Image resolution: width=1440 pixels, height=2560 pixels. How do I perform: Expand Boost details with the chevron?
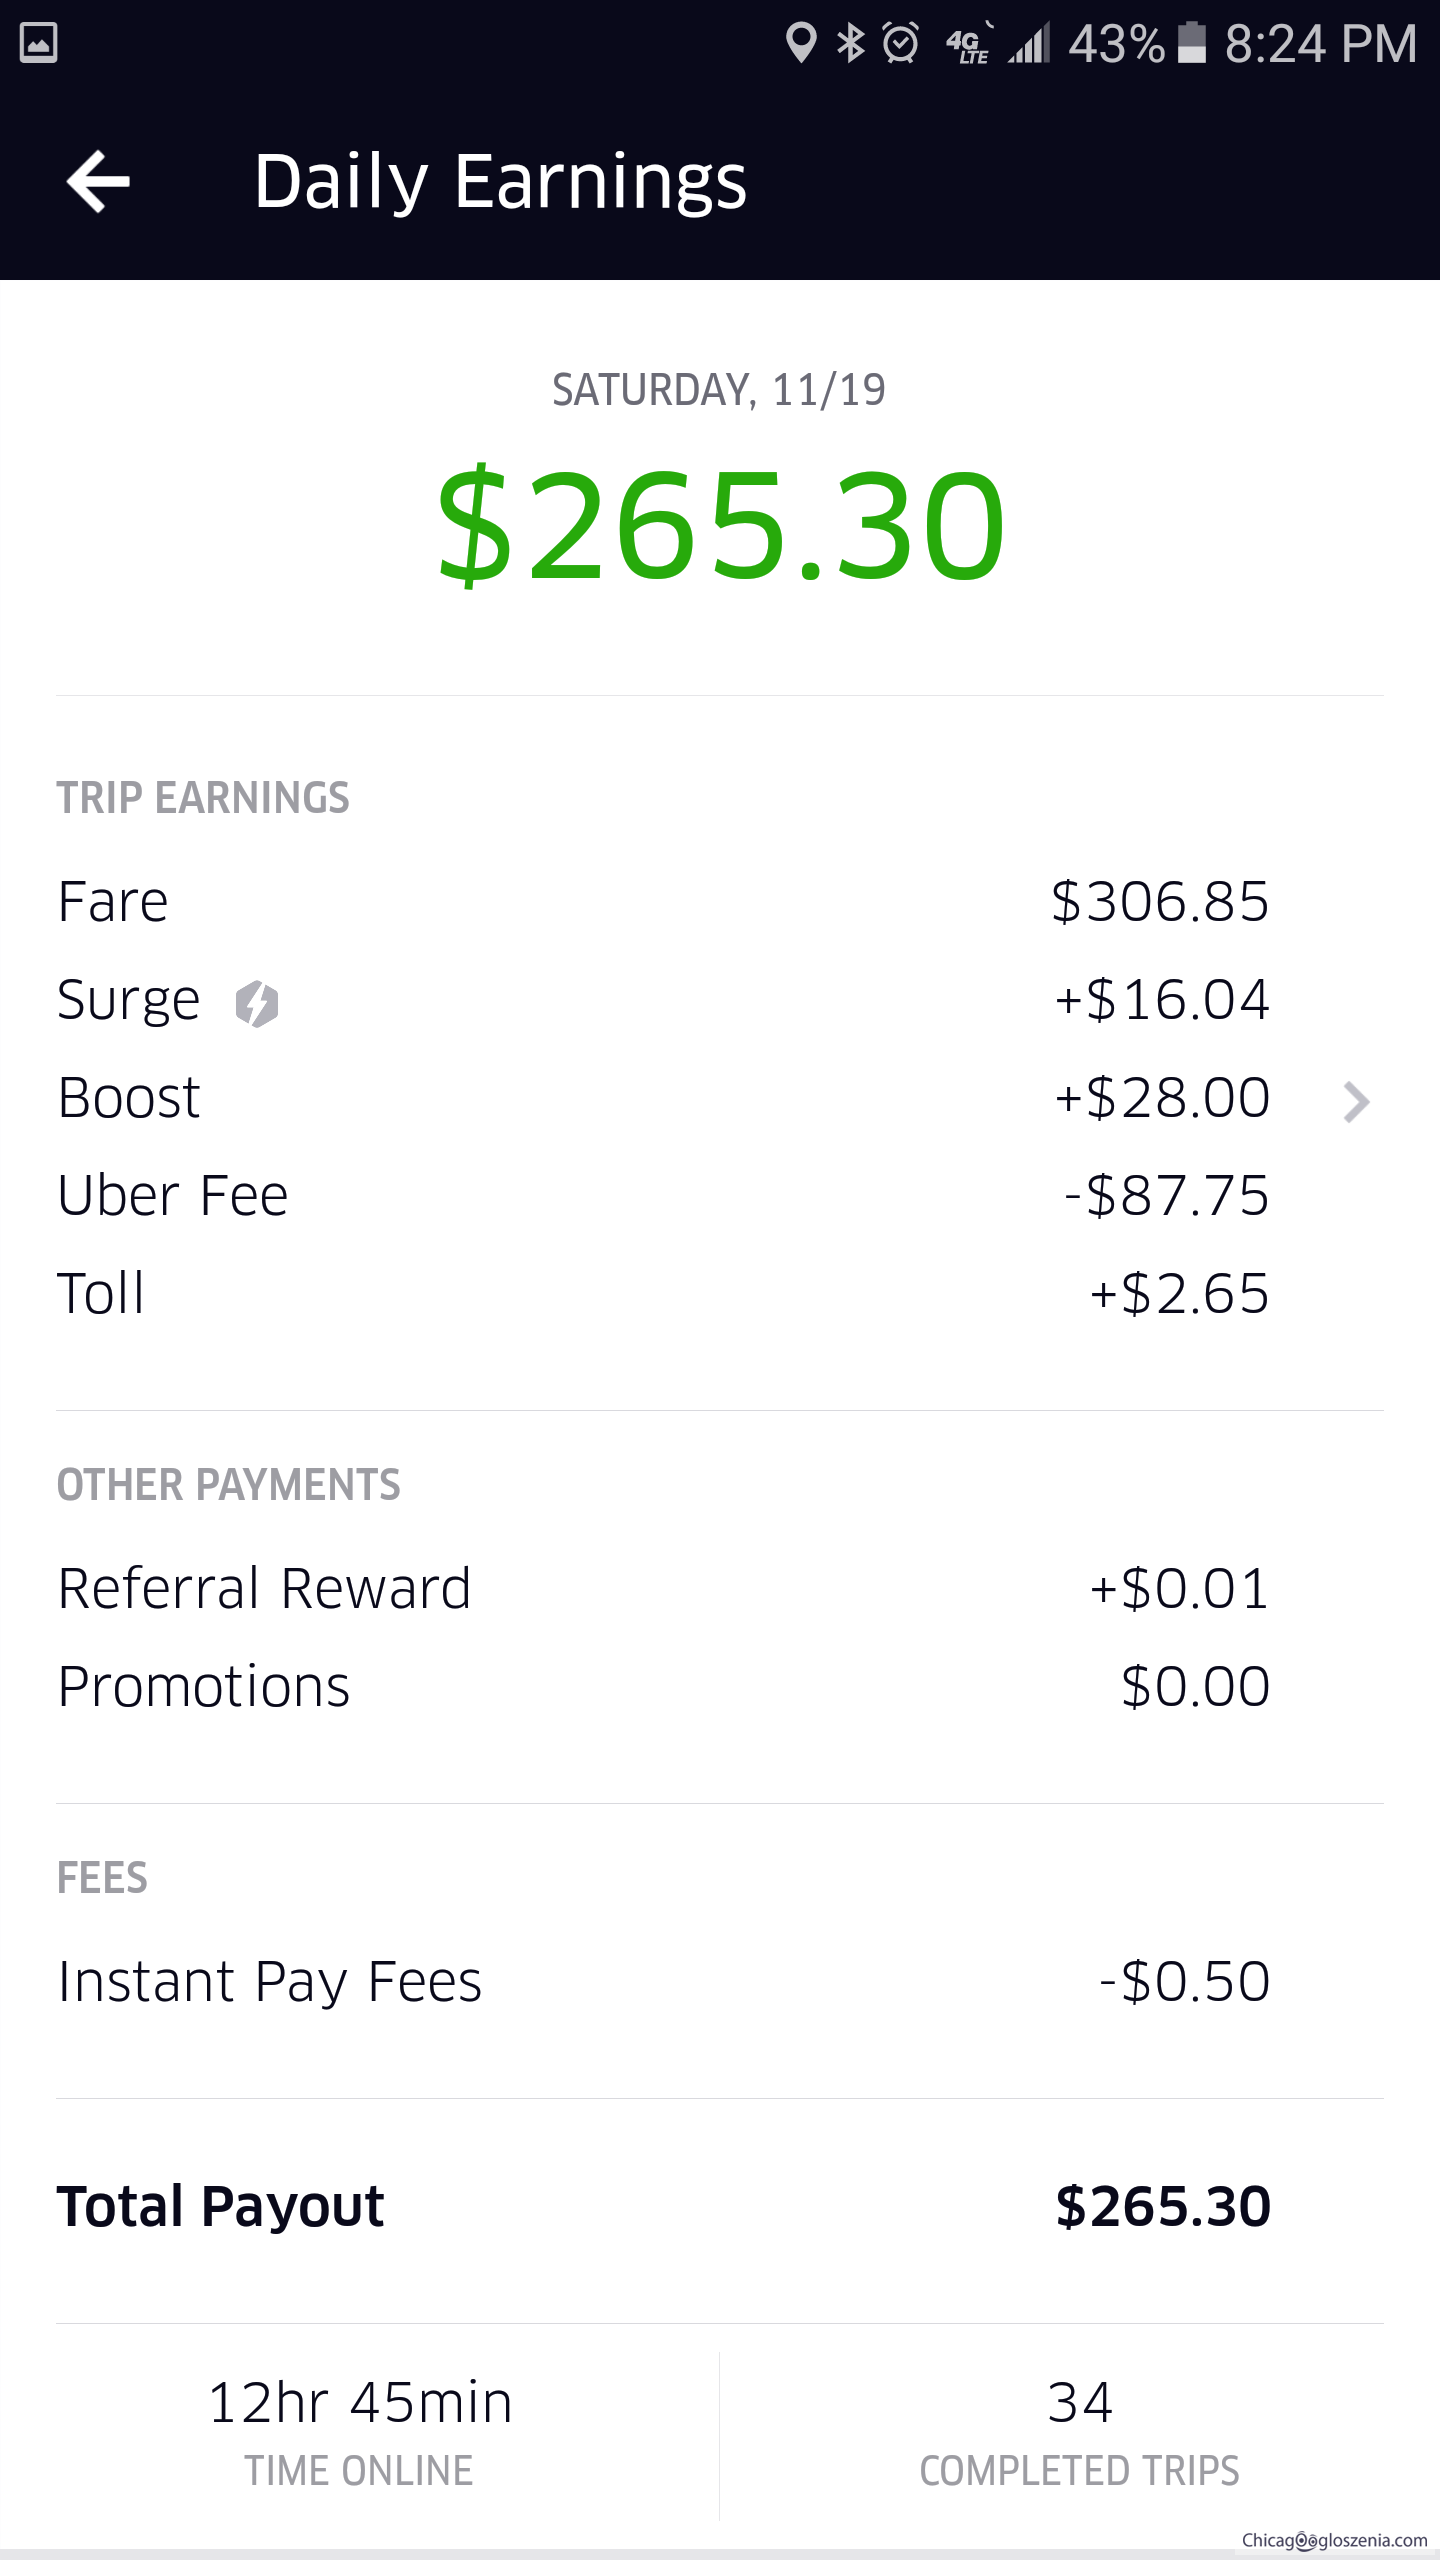pyautogui.click(x=1355, y=1102)
